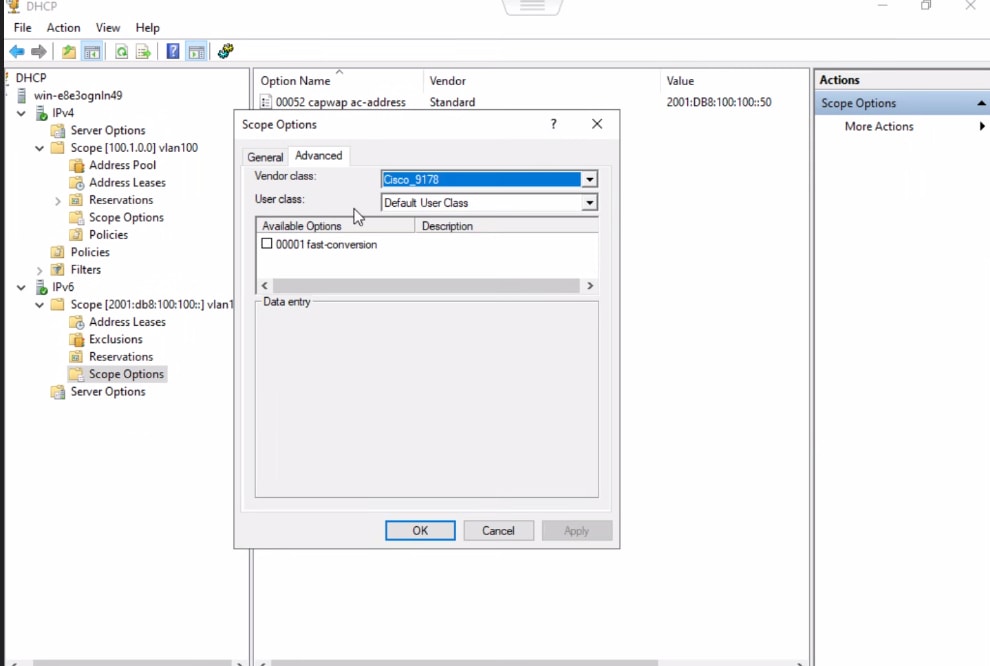Switch to the General tab

[x=264, y=156]
